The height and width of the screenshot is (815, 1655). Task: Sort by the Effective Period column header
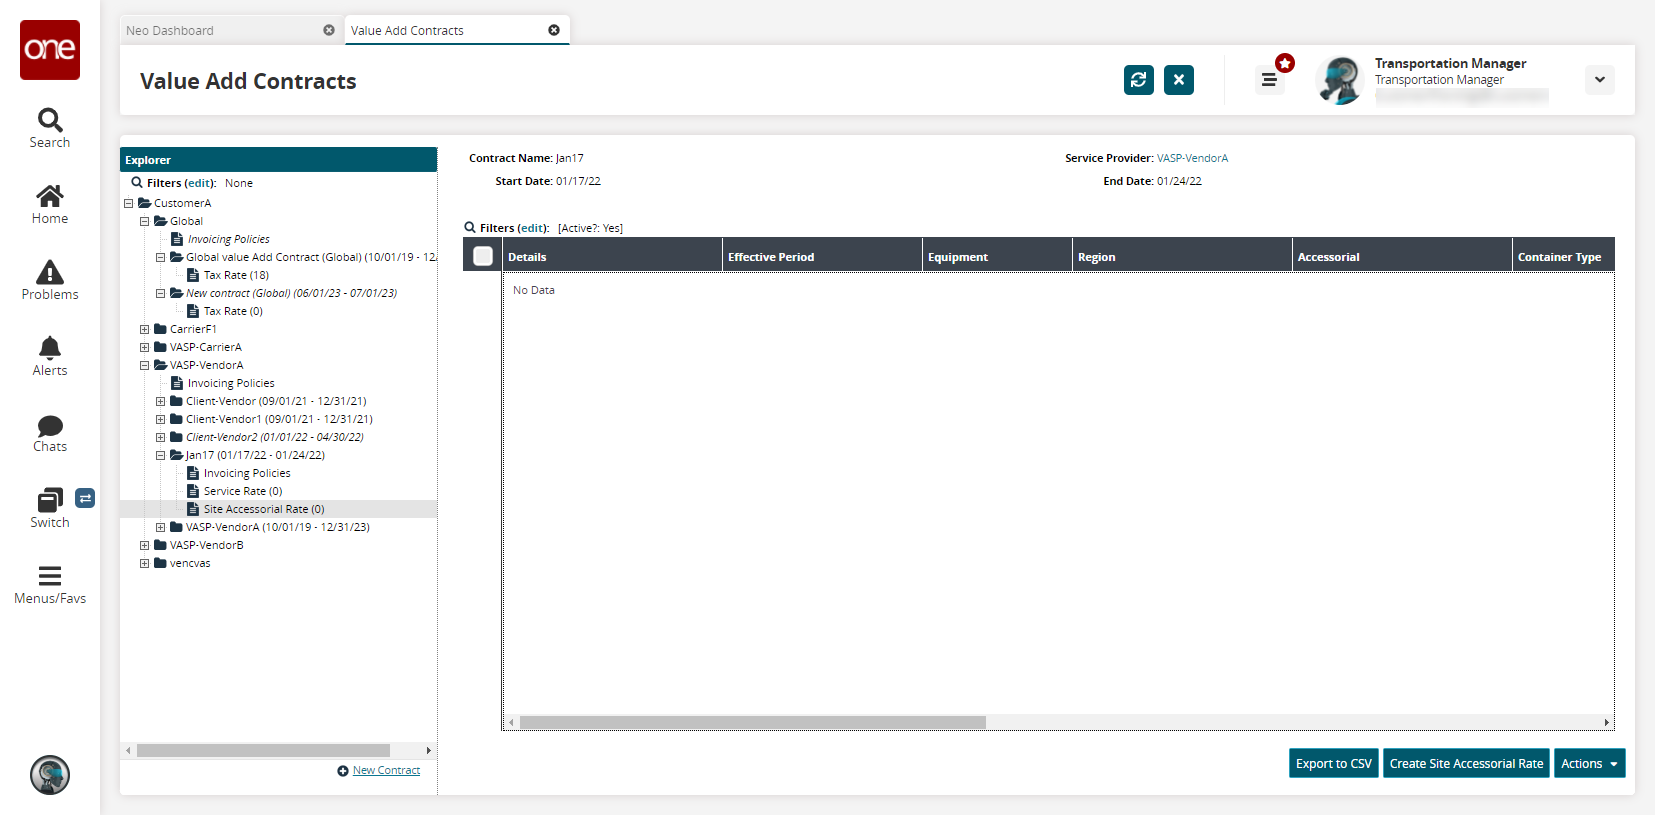pos(822,256)
